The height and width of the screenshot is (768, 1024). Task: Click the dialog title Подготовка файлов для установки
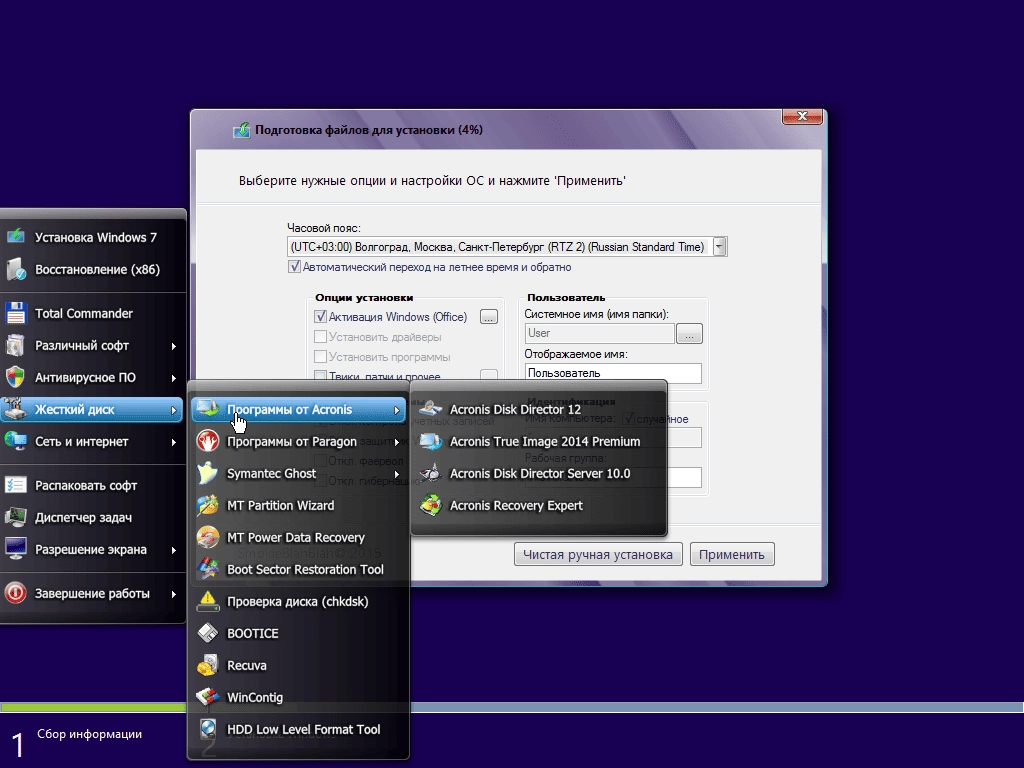click(368, 130)
